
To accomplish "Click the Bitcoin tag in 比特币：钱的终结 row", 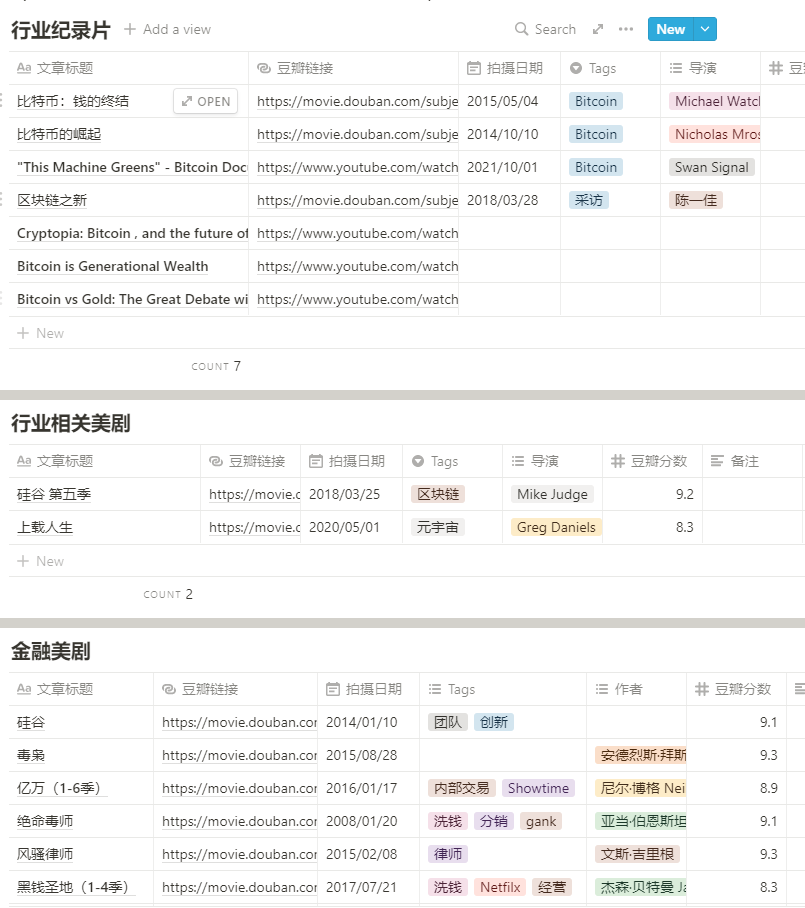I will point(596,101).
